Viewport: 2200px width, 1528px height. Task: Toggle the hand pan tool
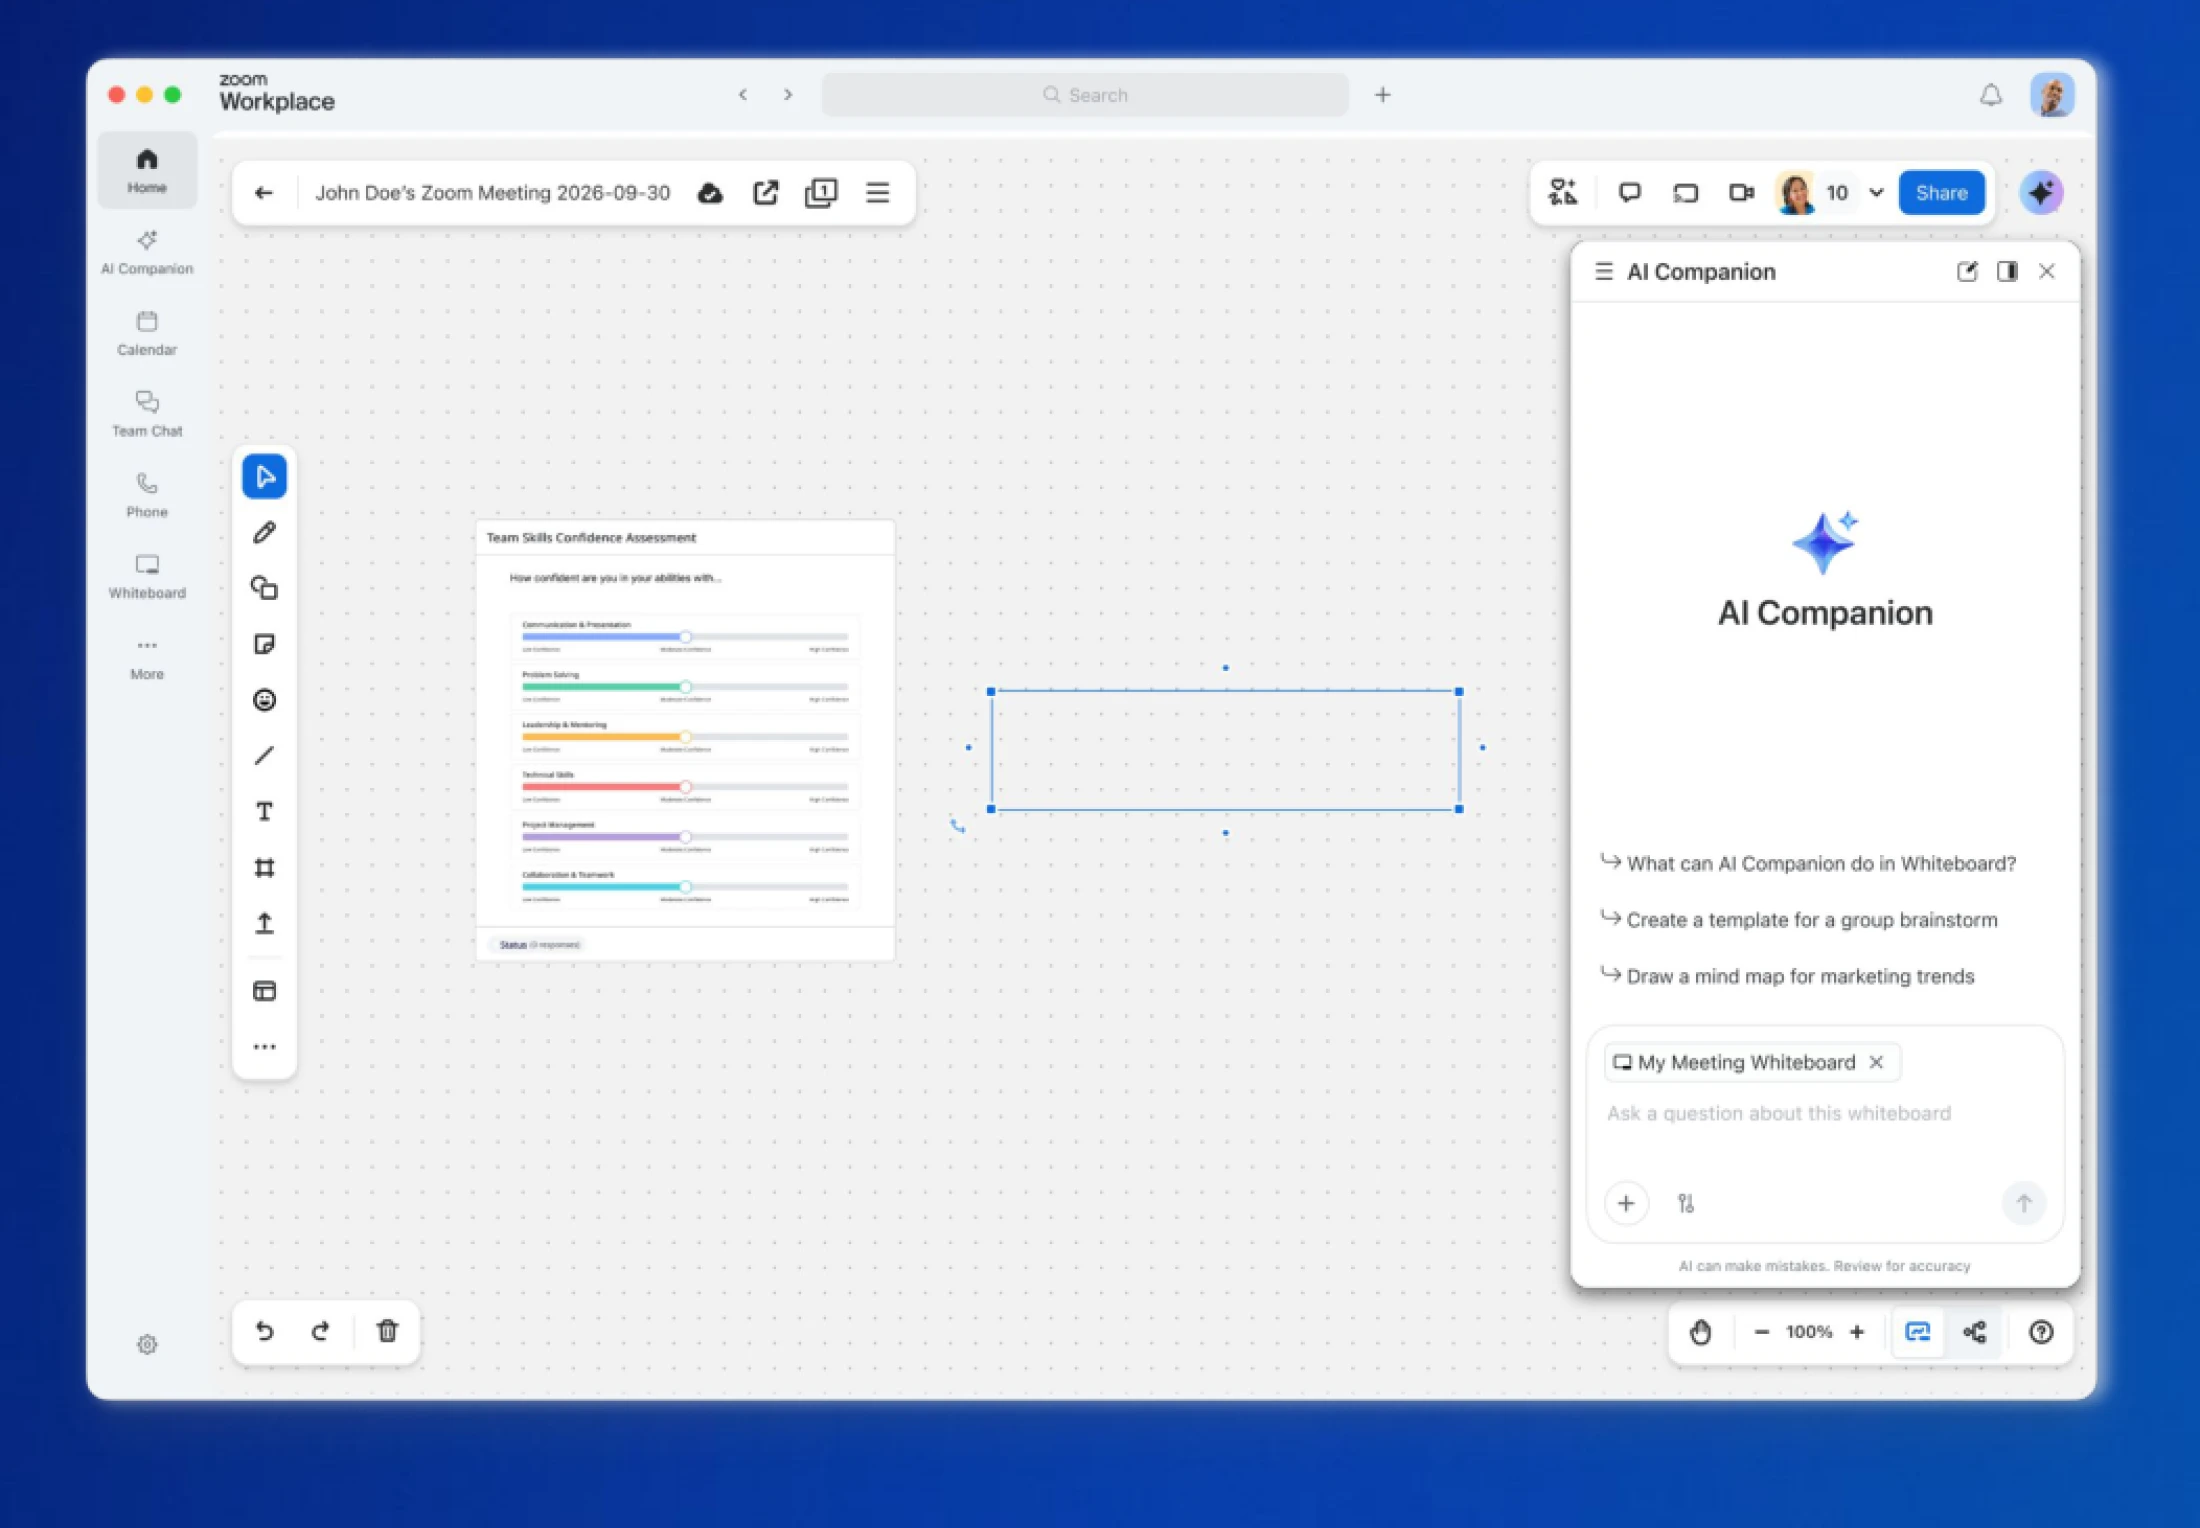click(x=1700, y=1331)
